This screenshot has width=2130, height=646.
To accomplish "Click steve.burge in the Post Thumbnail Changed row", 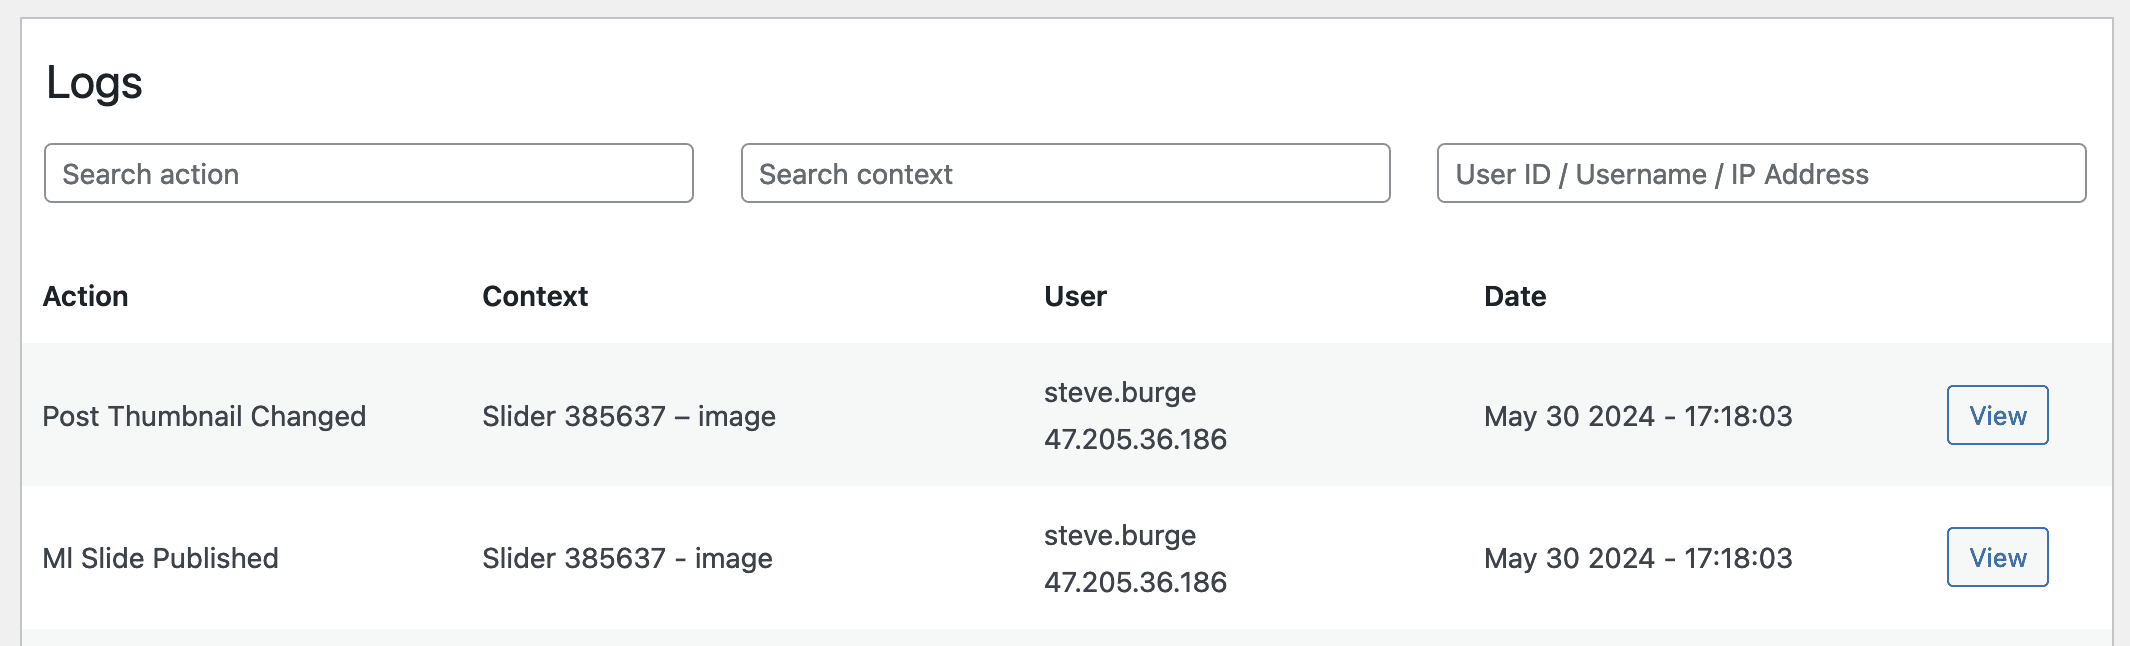I will 1120,393.
